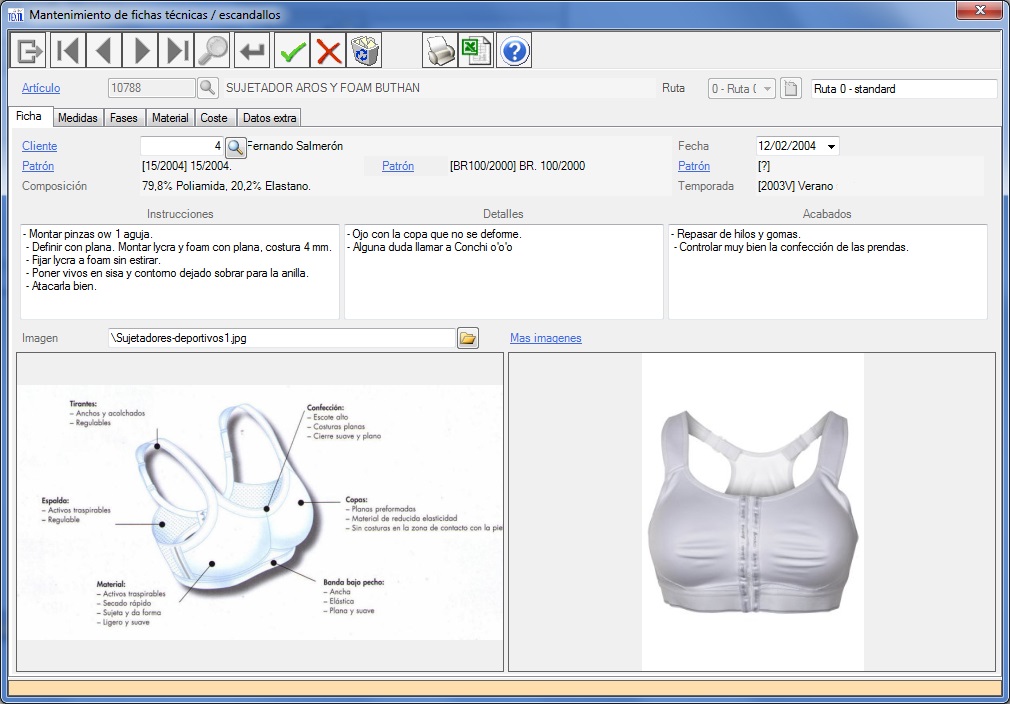This screenshot has height=704, width=1010.
Task: Cancel changes with the red X
Action: click(328, 50)
